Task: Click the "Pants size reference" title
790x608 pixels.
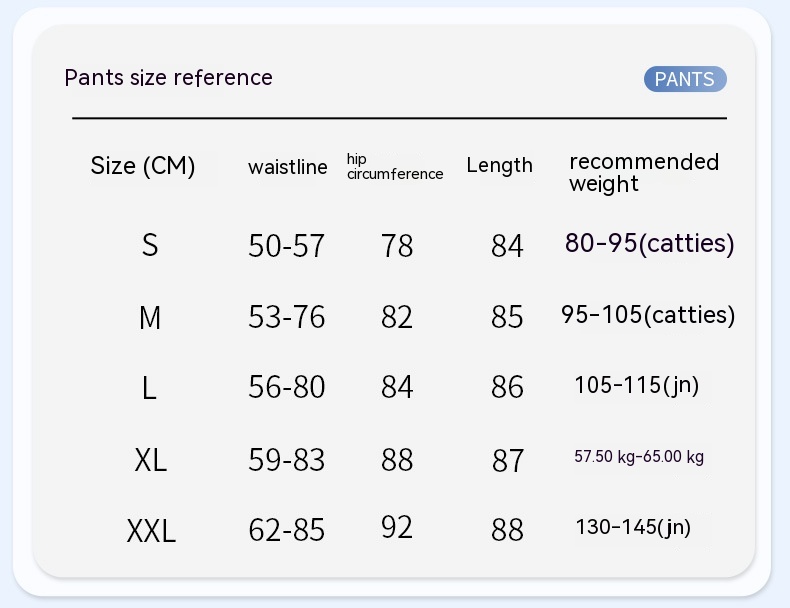Action: (x=168, y=78)
